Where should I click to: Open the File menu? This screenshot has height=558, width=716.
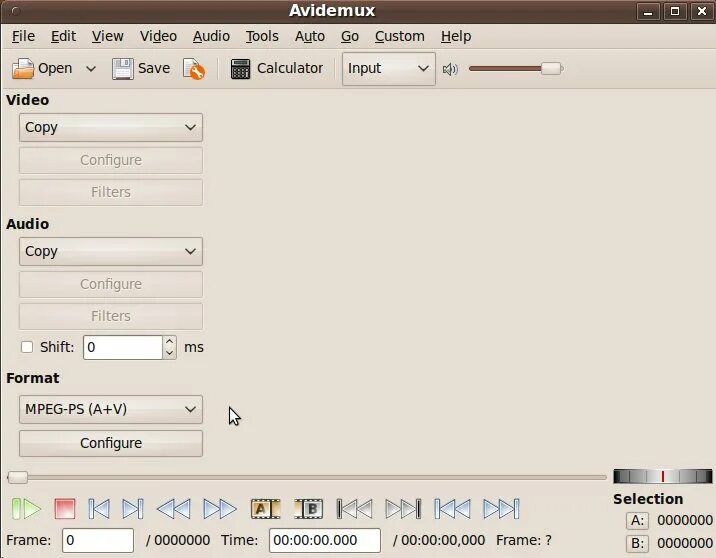pos(23,36)
